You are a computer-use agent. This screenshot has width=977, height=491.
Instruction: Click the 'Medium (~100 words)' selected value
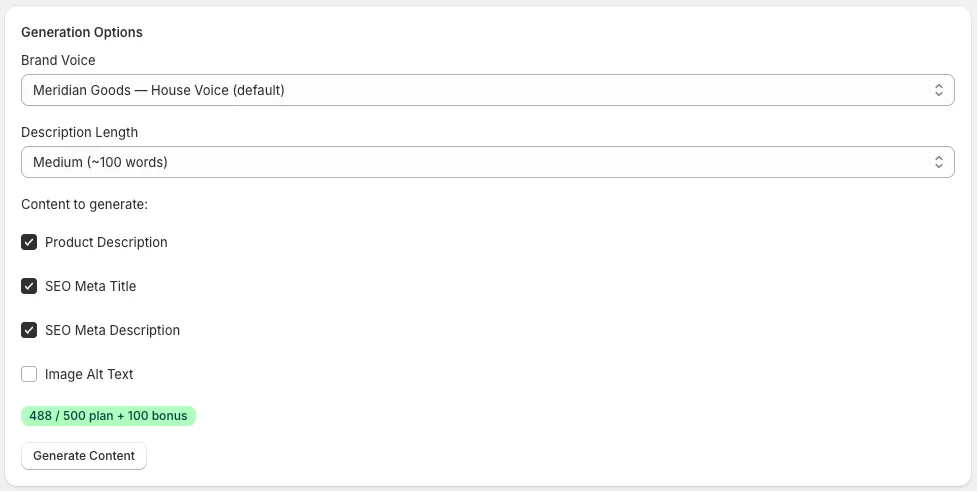(100, 162)
